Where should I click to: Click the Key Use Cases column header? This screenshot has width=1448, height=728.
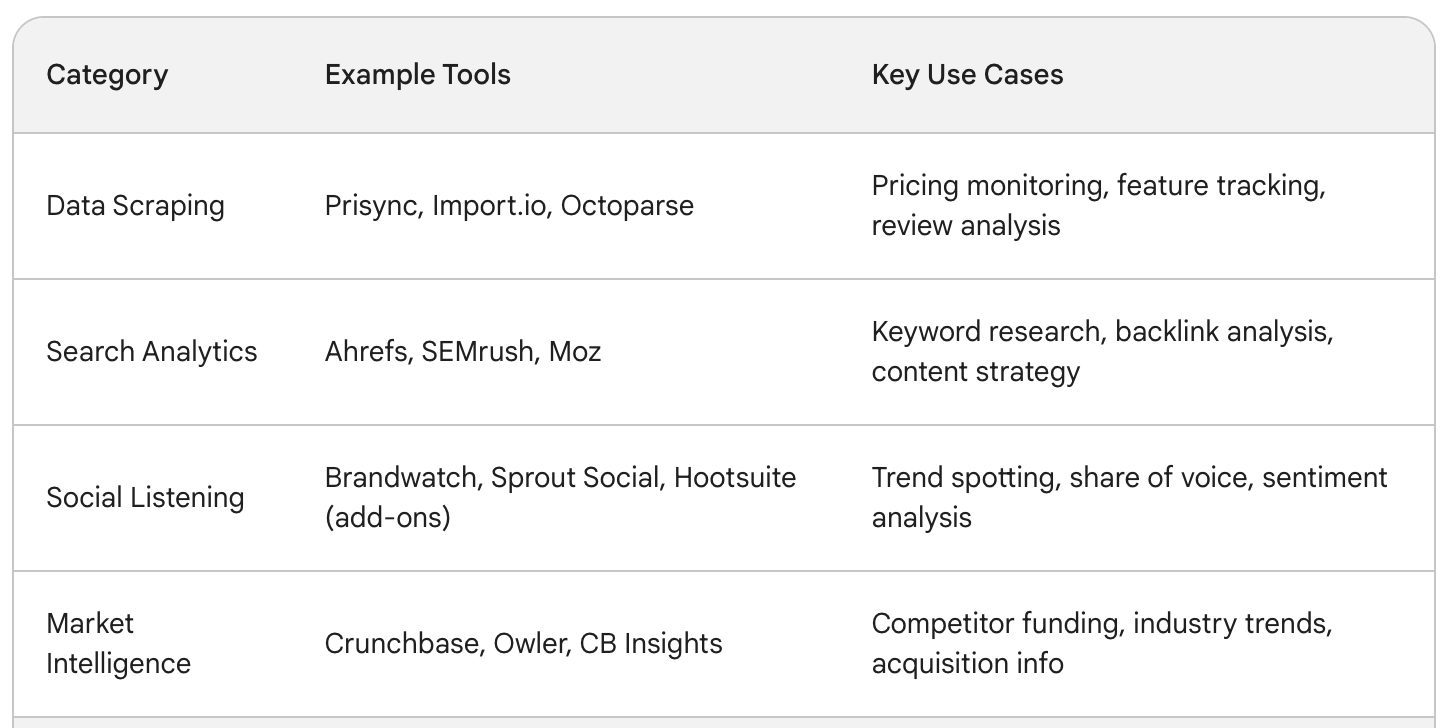click(967, 75)
